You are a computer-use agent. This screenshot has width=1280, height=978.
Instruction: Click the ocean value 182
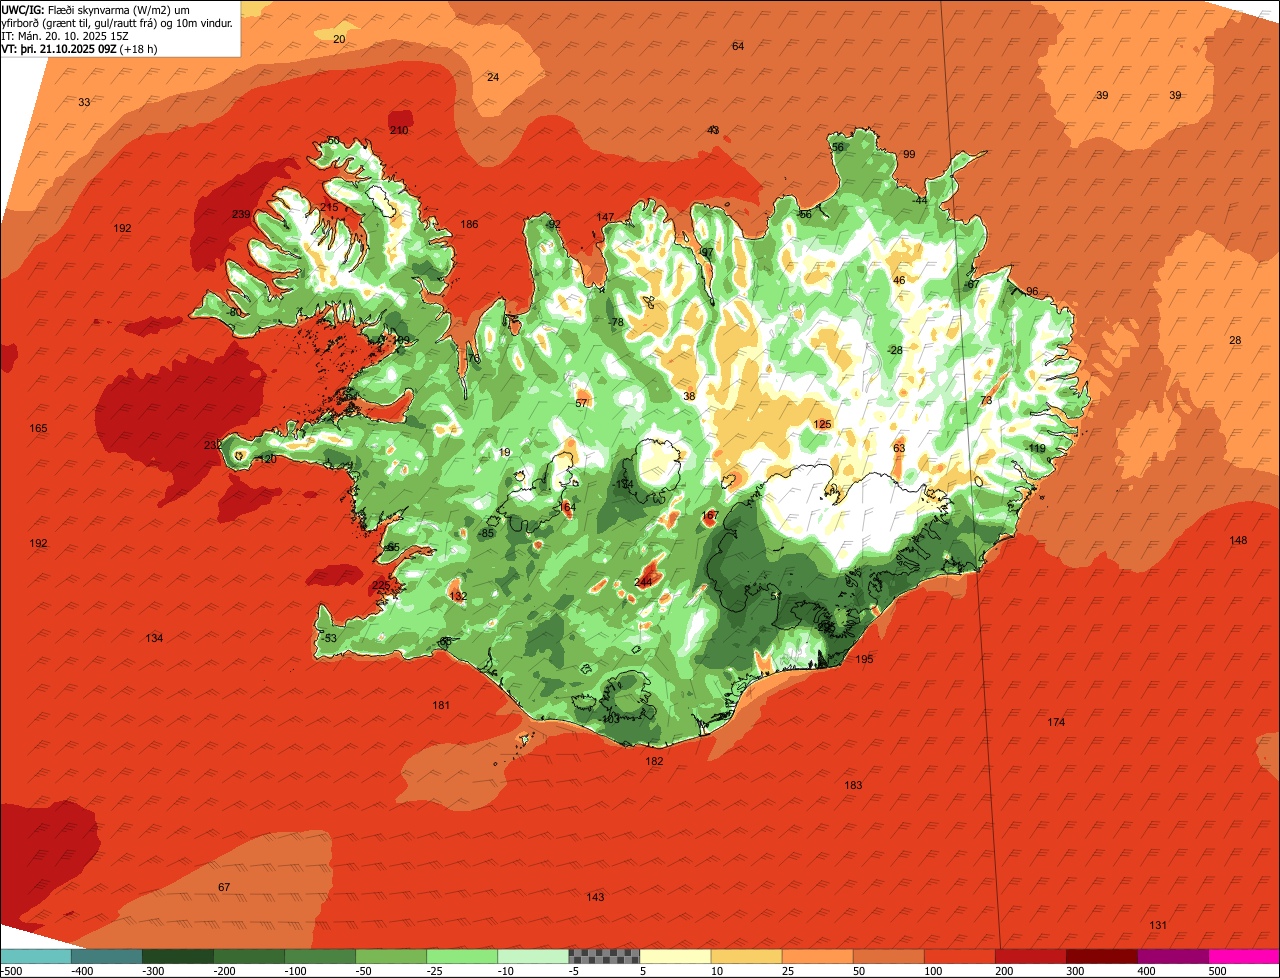pos(654,761)
